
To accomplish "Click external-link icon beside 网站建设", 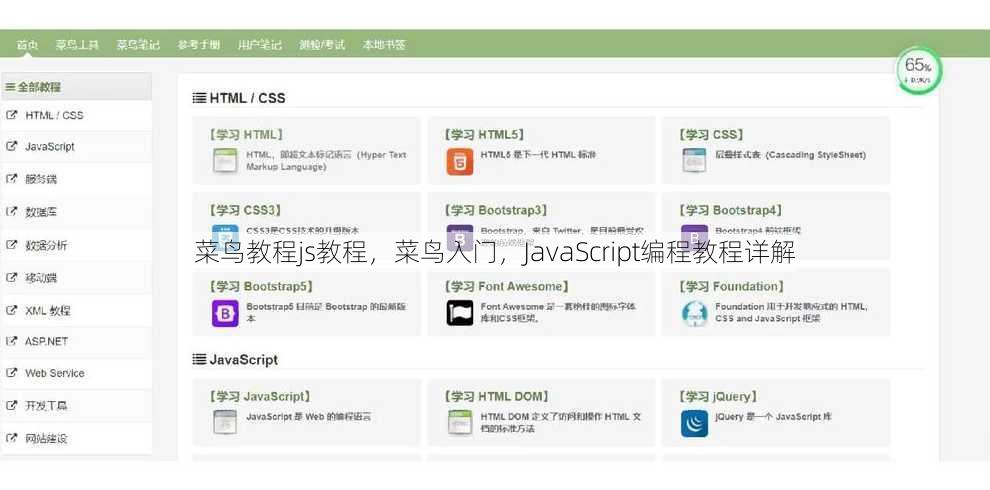I will click(11, 438).
